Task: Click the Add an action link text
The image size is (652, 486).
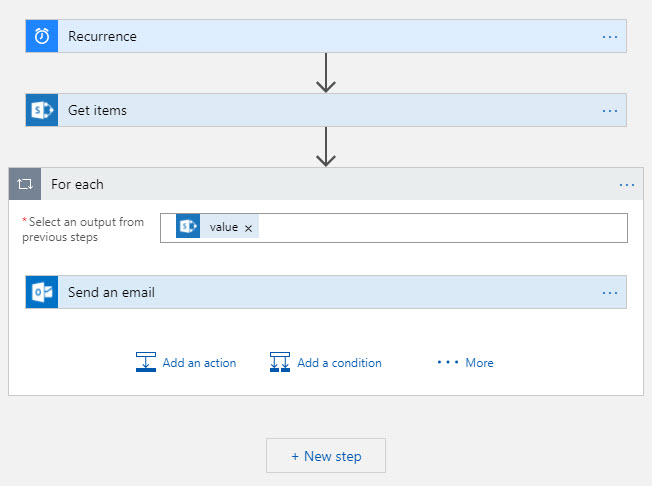Action: tap(199, 363)
